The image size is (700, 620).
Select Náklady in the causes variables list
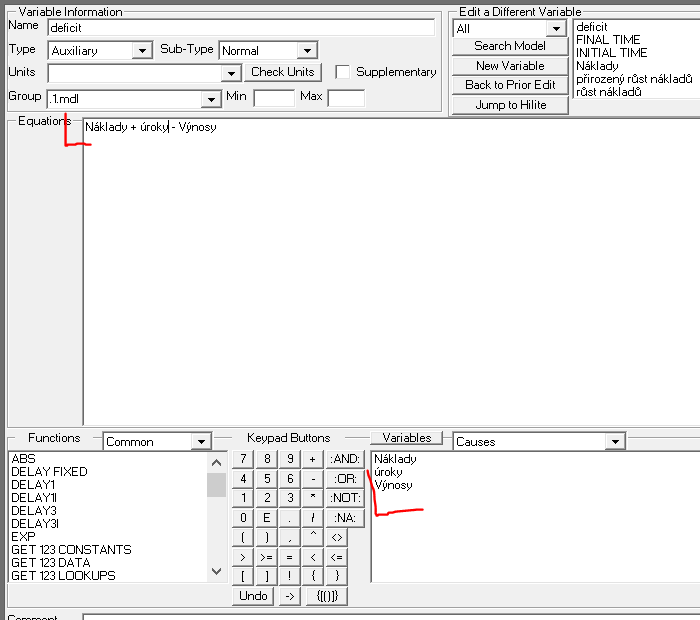(395, 459)
